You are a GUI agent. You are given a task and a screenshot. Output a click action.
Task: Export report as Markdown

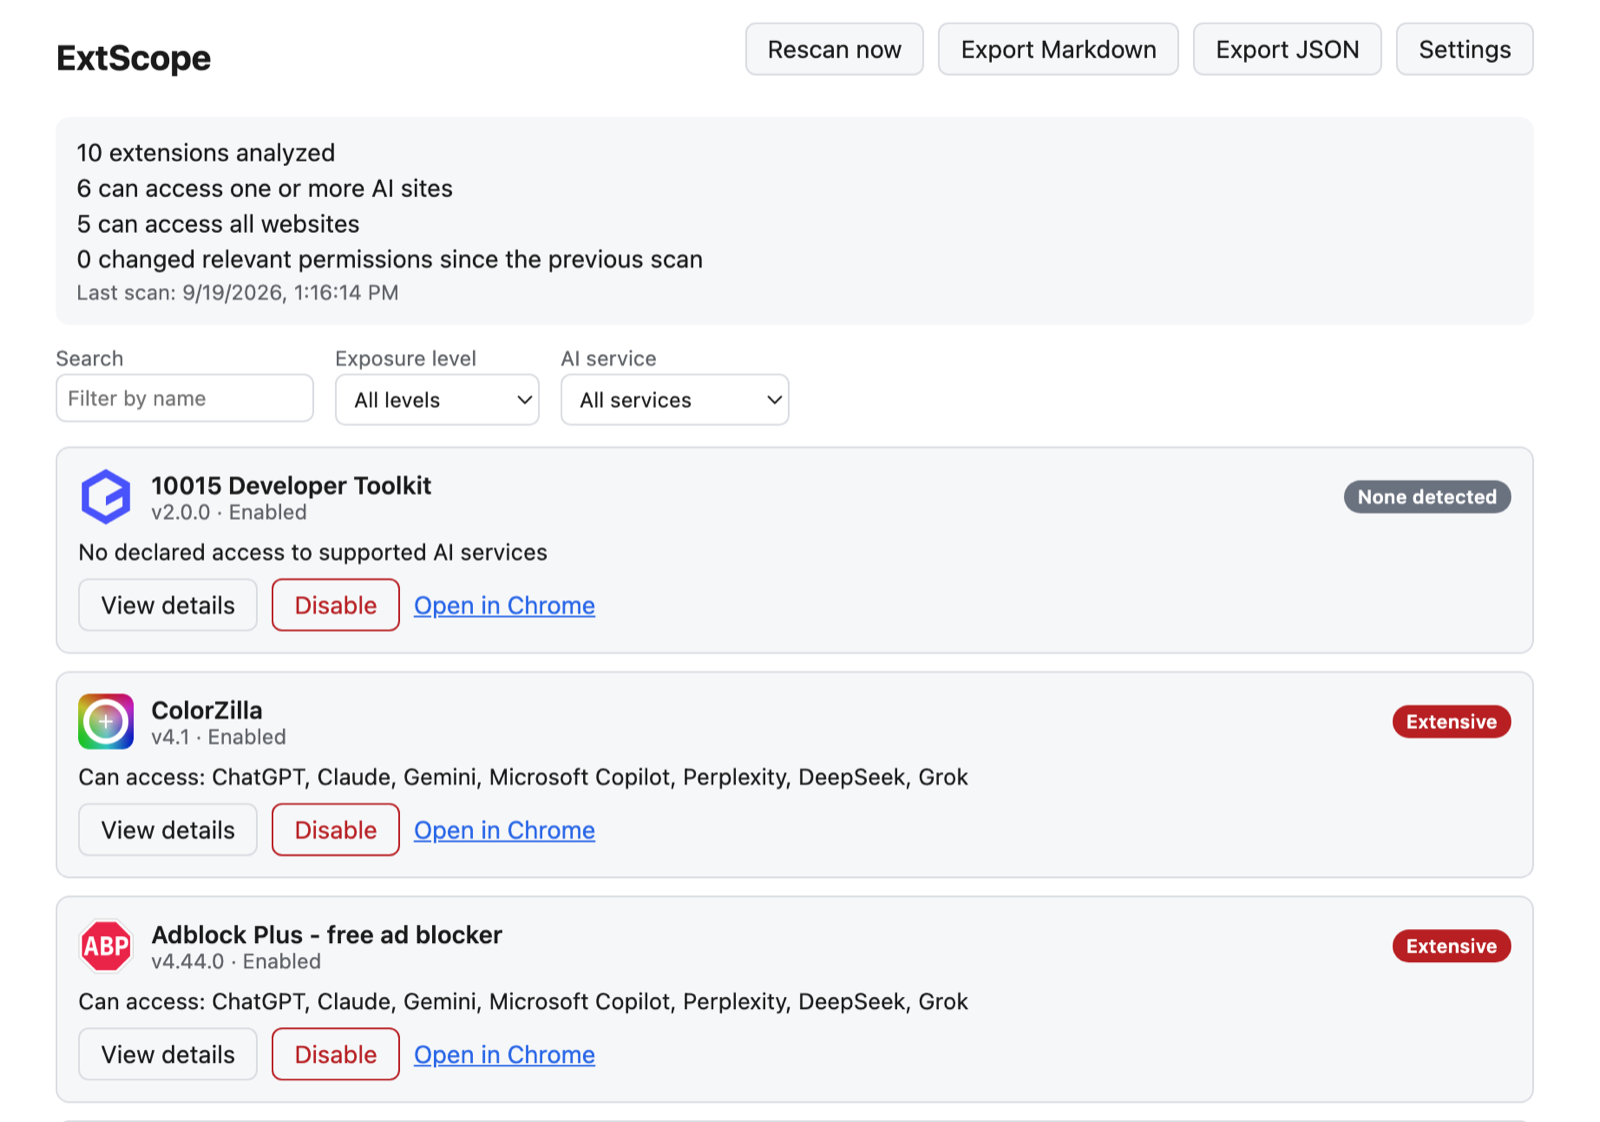tap(1058, 50)
